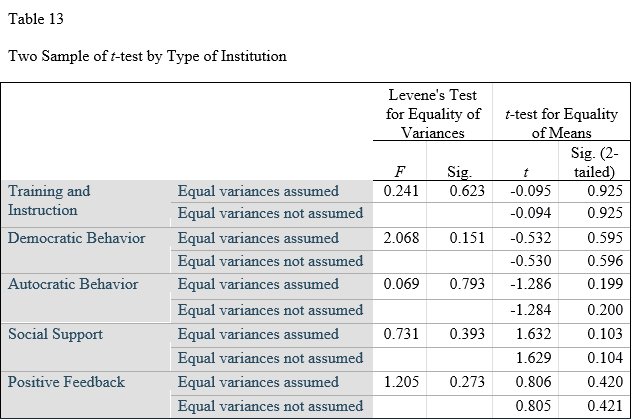
Task: Click 0.925 in the t = -0.094 row
Action: (605, 213)
